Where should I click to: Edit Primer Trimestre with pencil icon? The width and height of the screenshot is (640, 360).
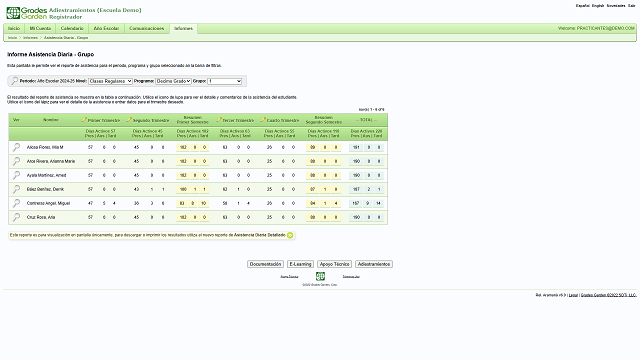(x=84, y=120)
